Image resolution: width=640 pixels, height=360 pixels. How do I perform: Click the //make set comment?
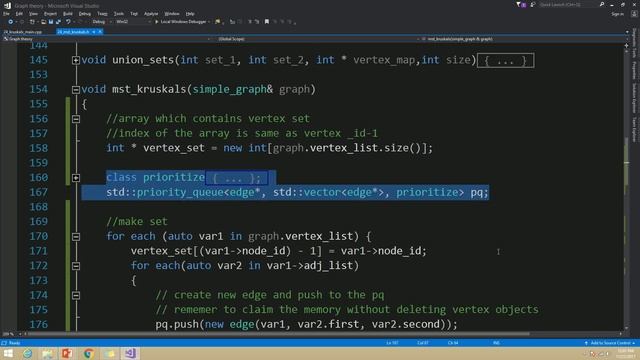tap(137, 221)
